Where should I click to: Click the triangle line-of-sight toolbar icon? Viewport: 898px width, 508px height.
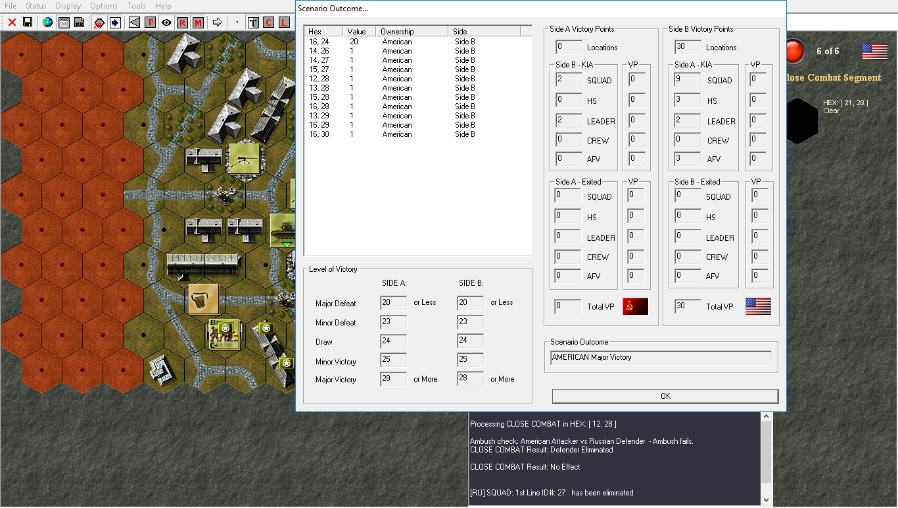(134, 22)
